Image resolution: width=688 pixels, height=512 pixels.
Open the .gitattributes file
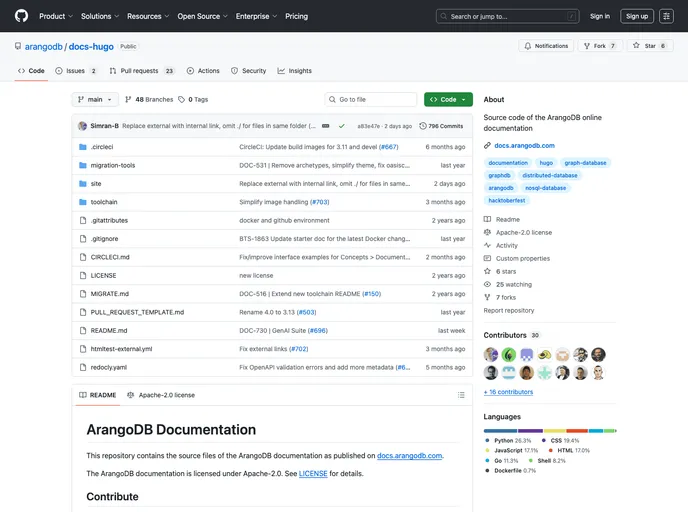pos(109,221)
